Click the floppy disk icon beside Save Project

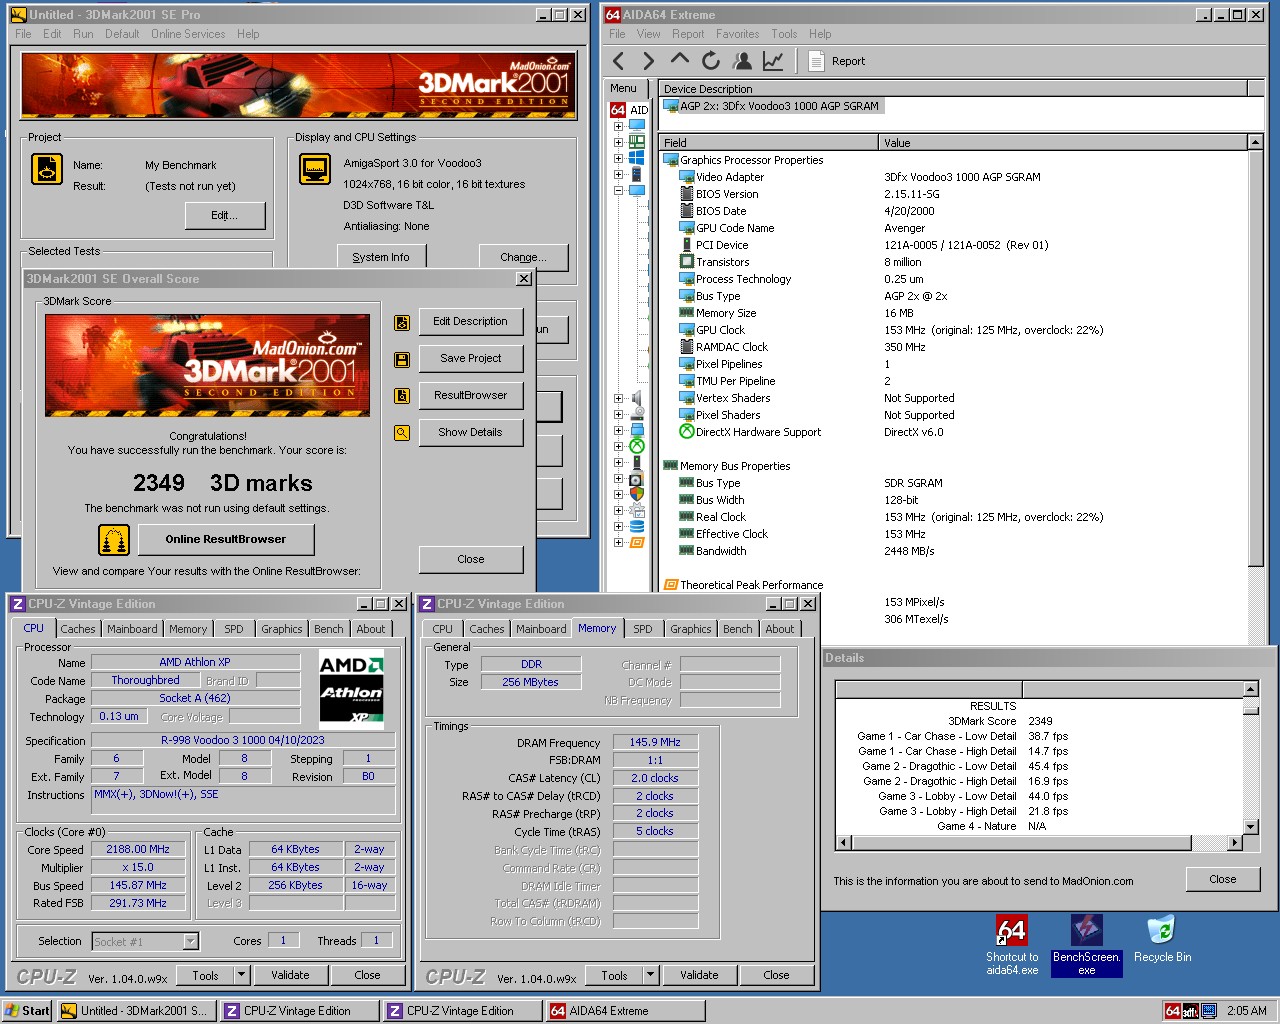tap(402, 360)
